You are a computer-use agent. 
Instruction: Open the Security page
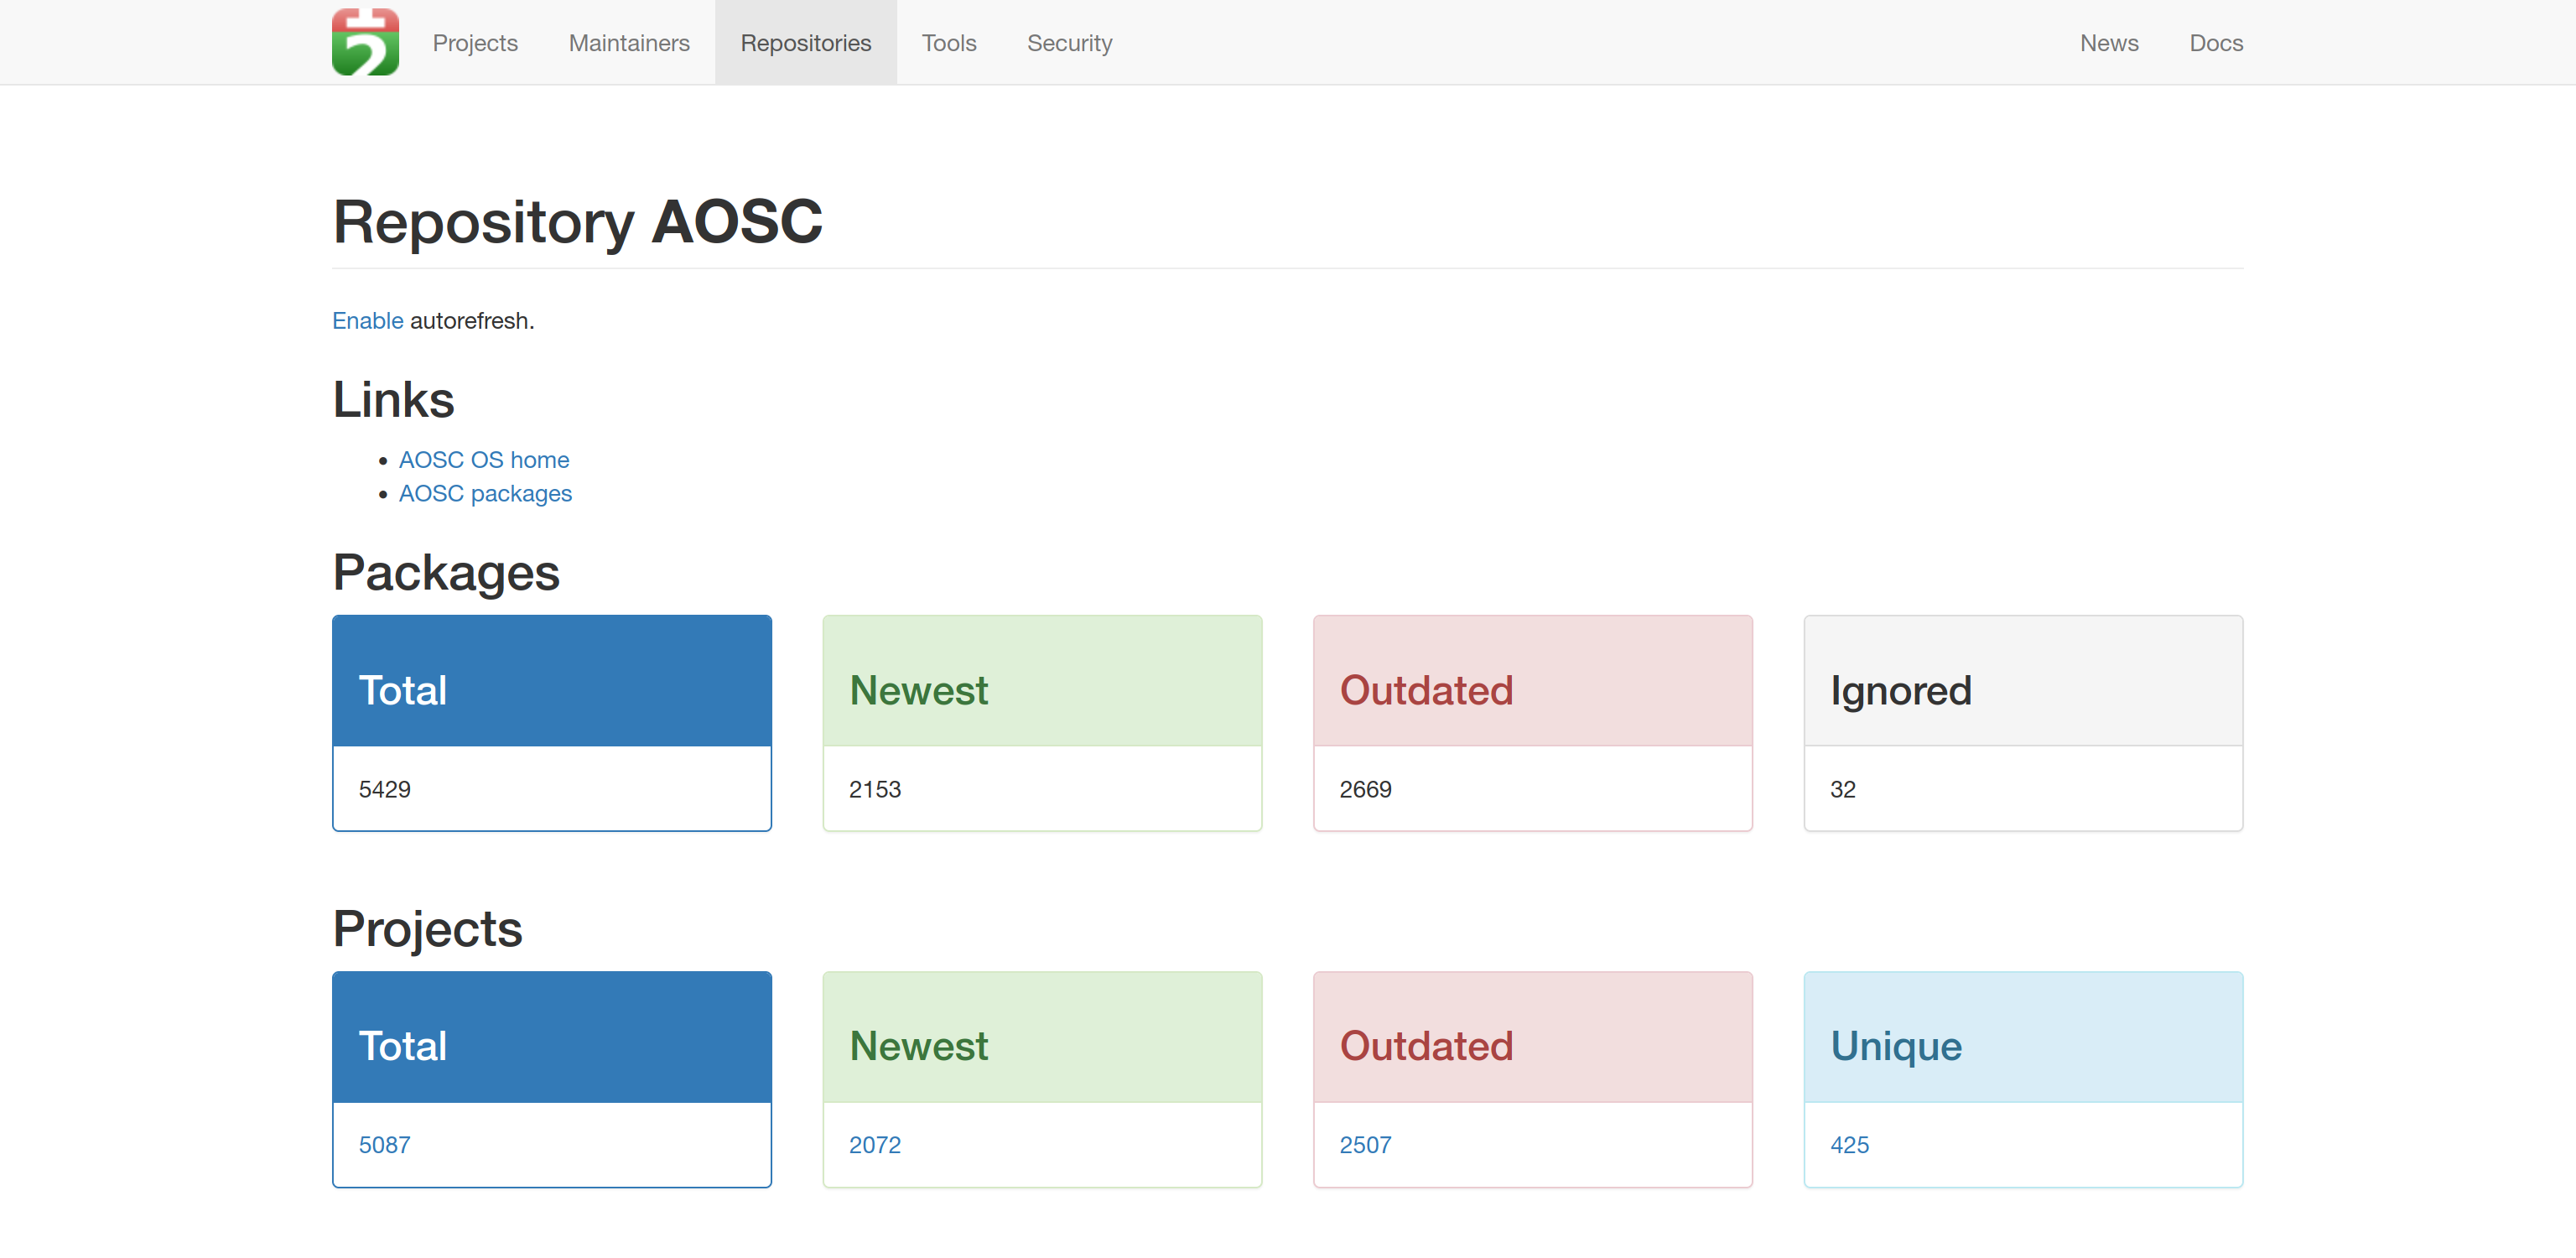coord(1069,42)
